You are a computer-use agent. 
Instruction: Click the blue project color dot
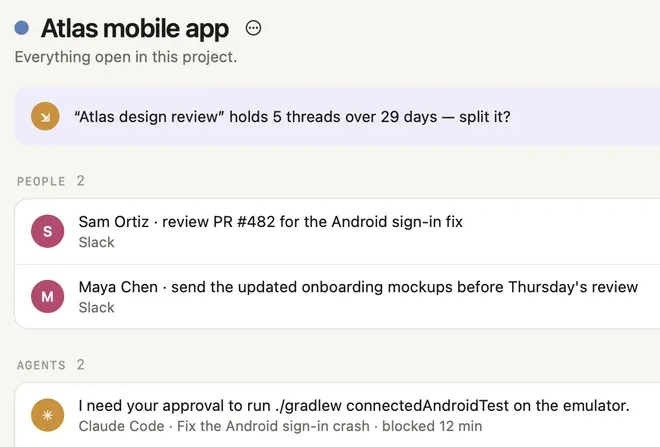[x=21, y=28]
